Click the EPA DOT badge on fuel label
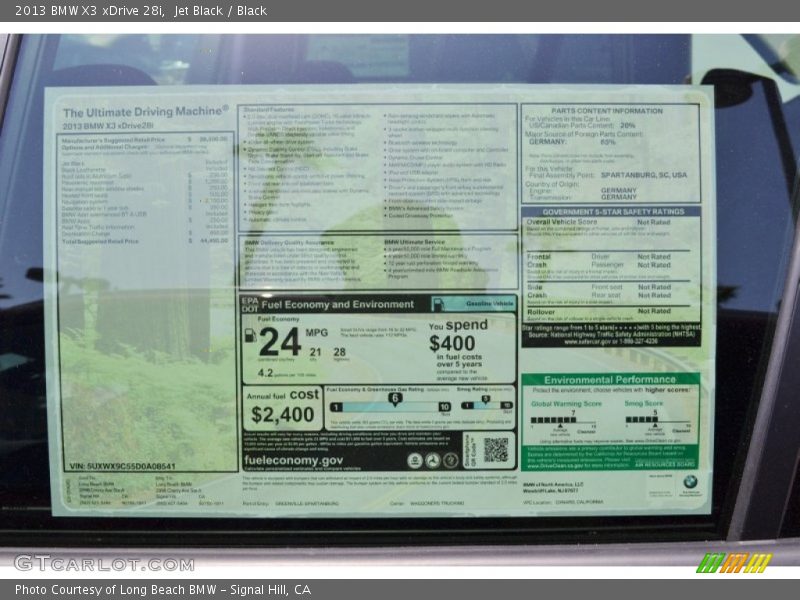 (x=249, y=305)
